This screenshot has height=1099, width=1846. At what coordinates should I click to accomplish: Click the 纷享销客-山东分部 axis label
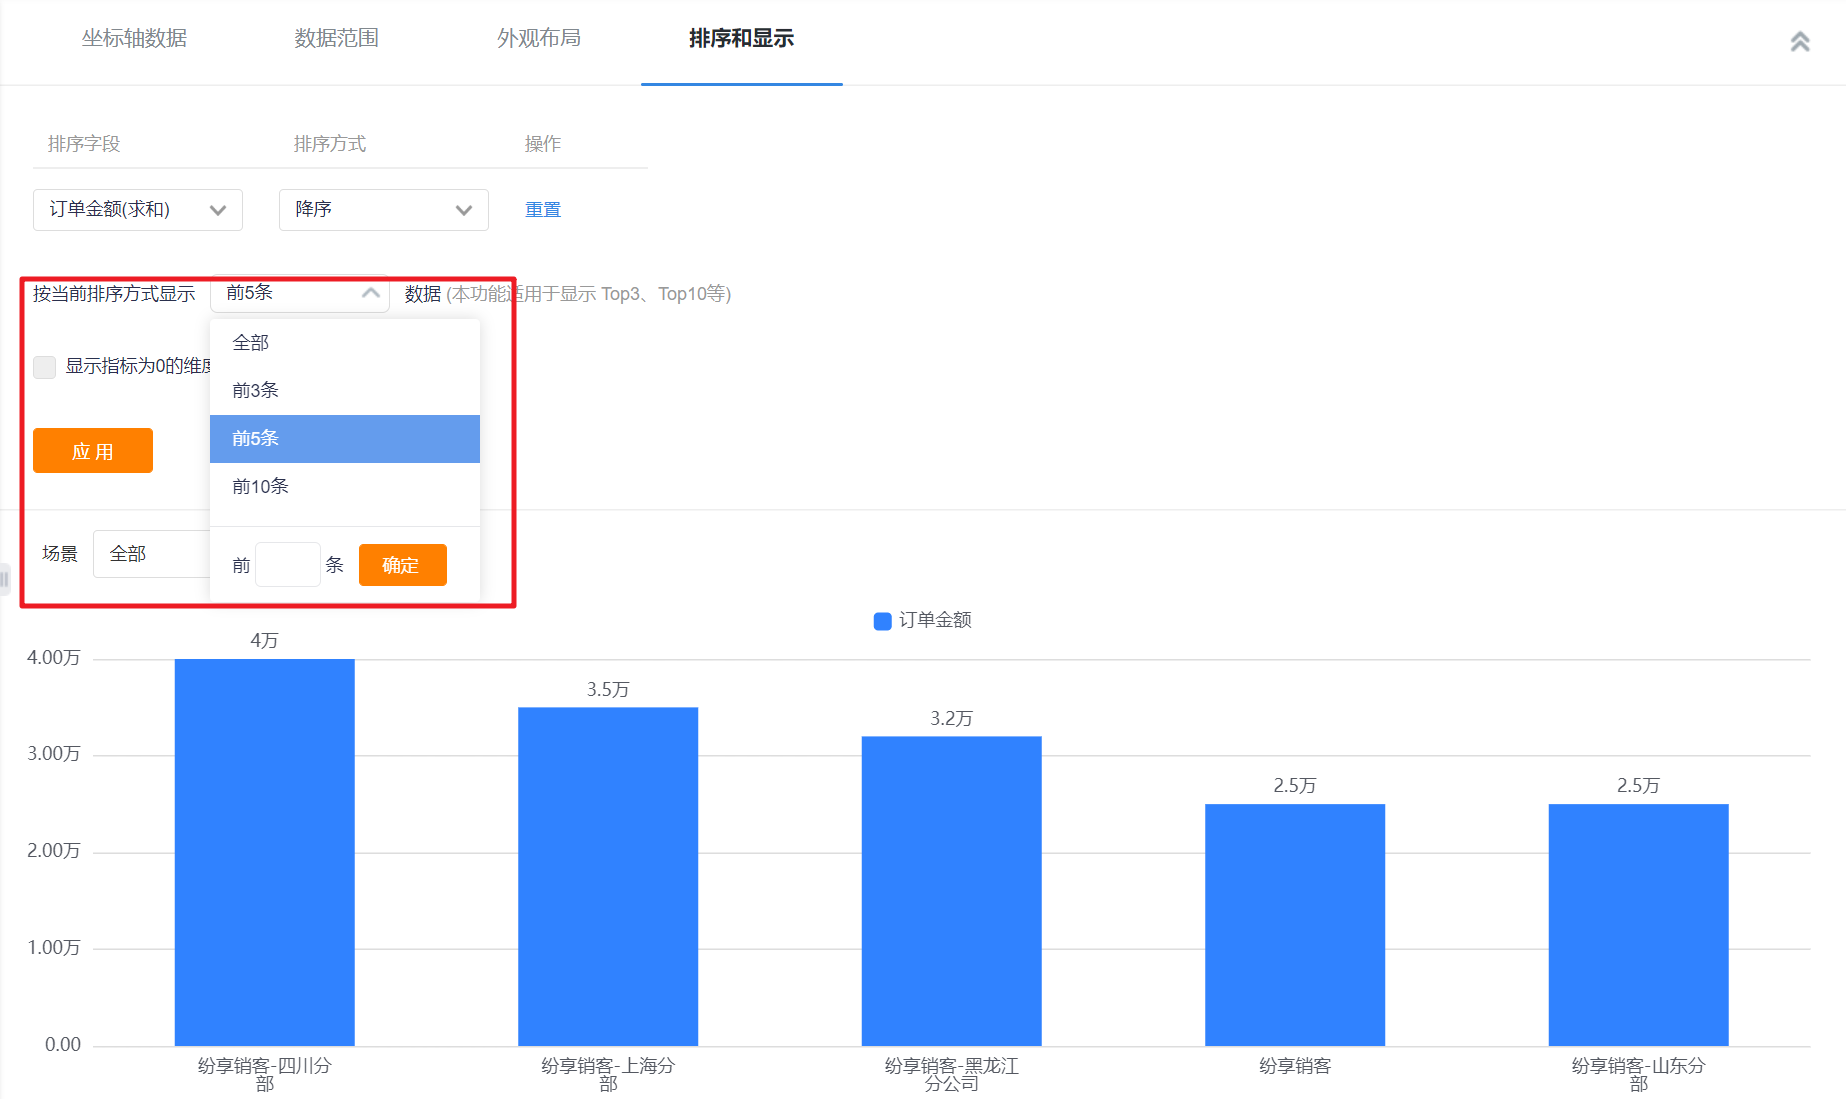[x=1639, y=1075]
